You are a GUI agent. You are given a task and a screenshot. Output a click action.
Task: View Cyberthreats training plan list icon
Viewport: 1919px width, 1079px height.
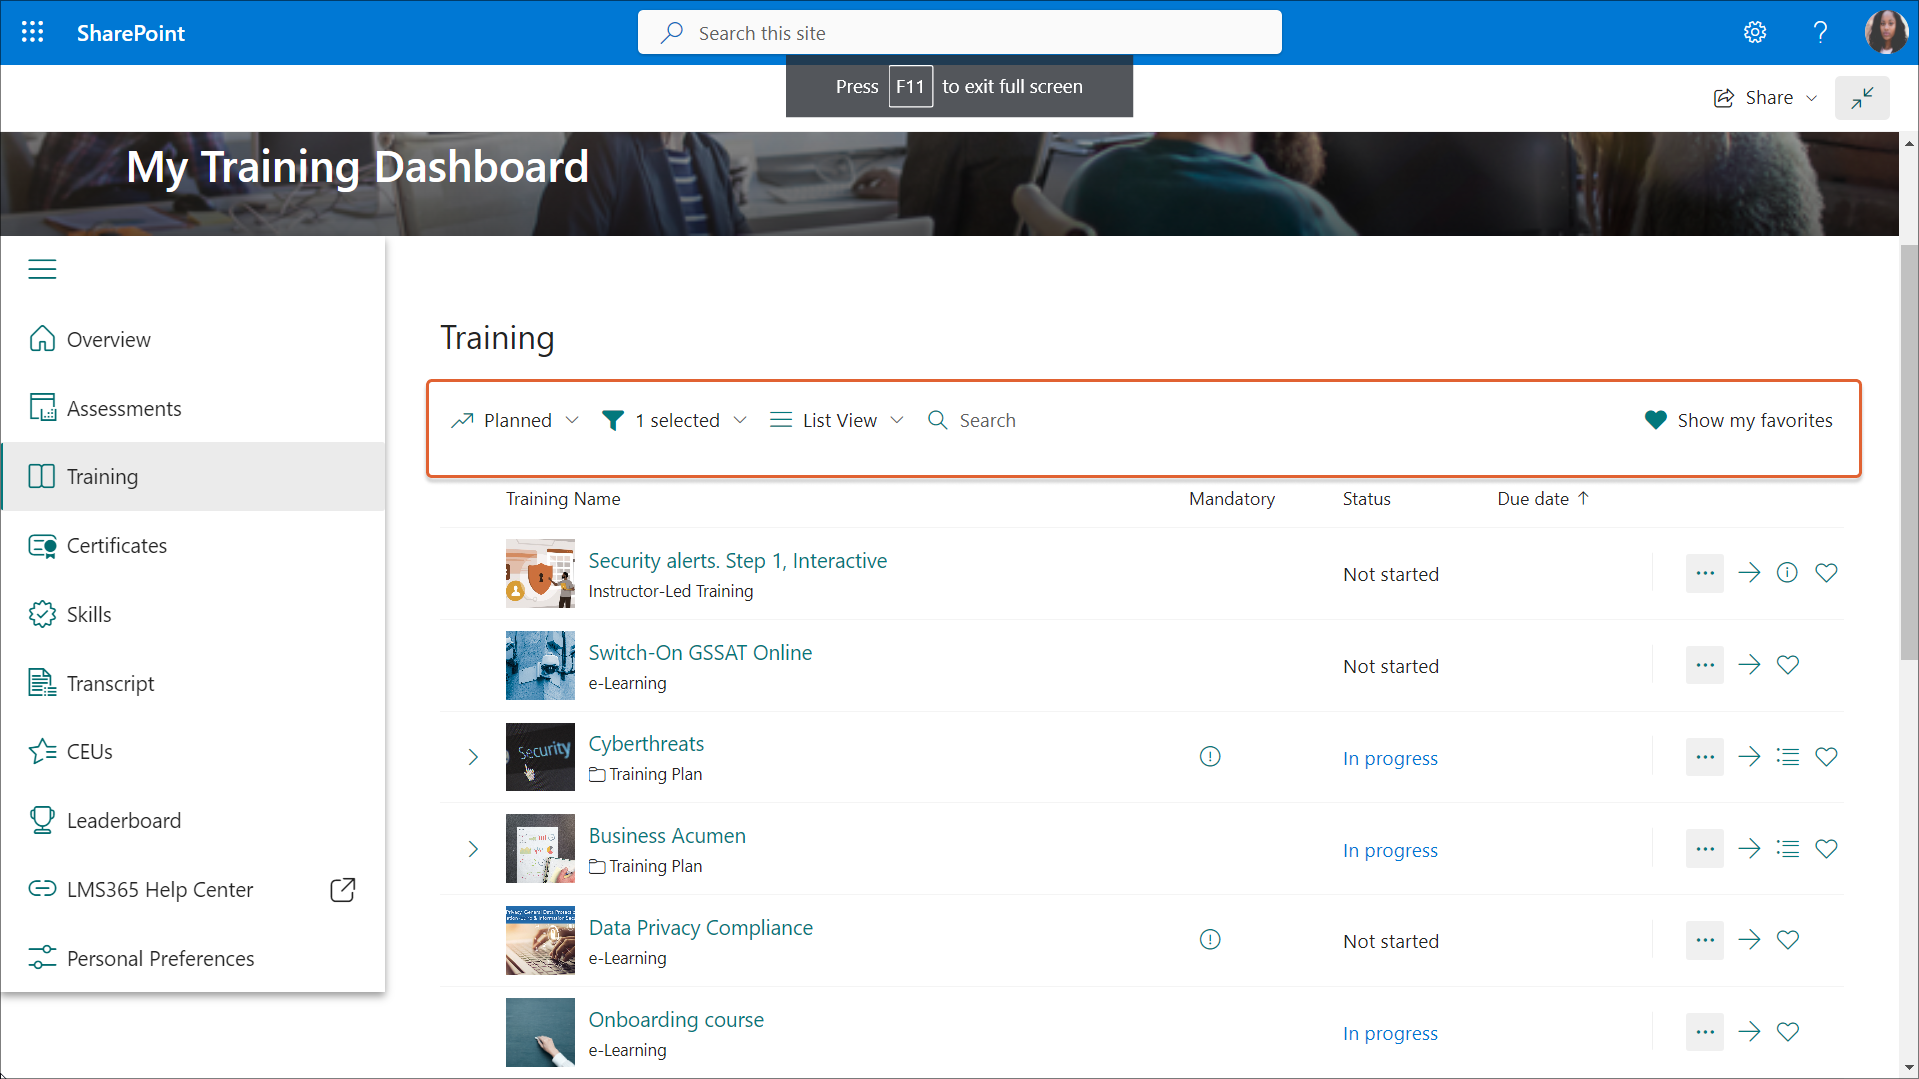tap(1787, 757)
